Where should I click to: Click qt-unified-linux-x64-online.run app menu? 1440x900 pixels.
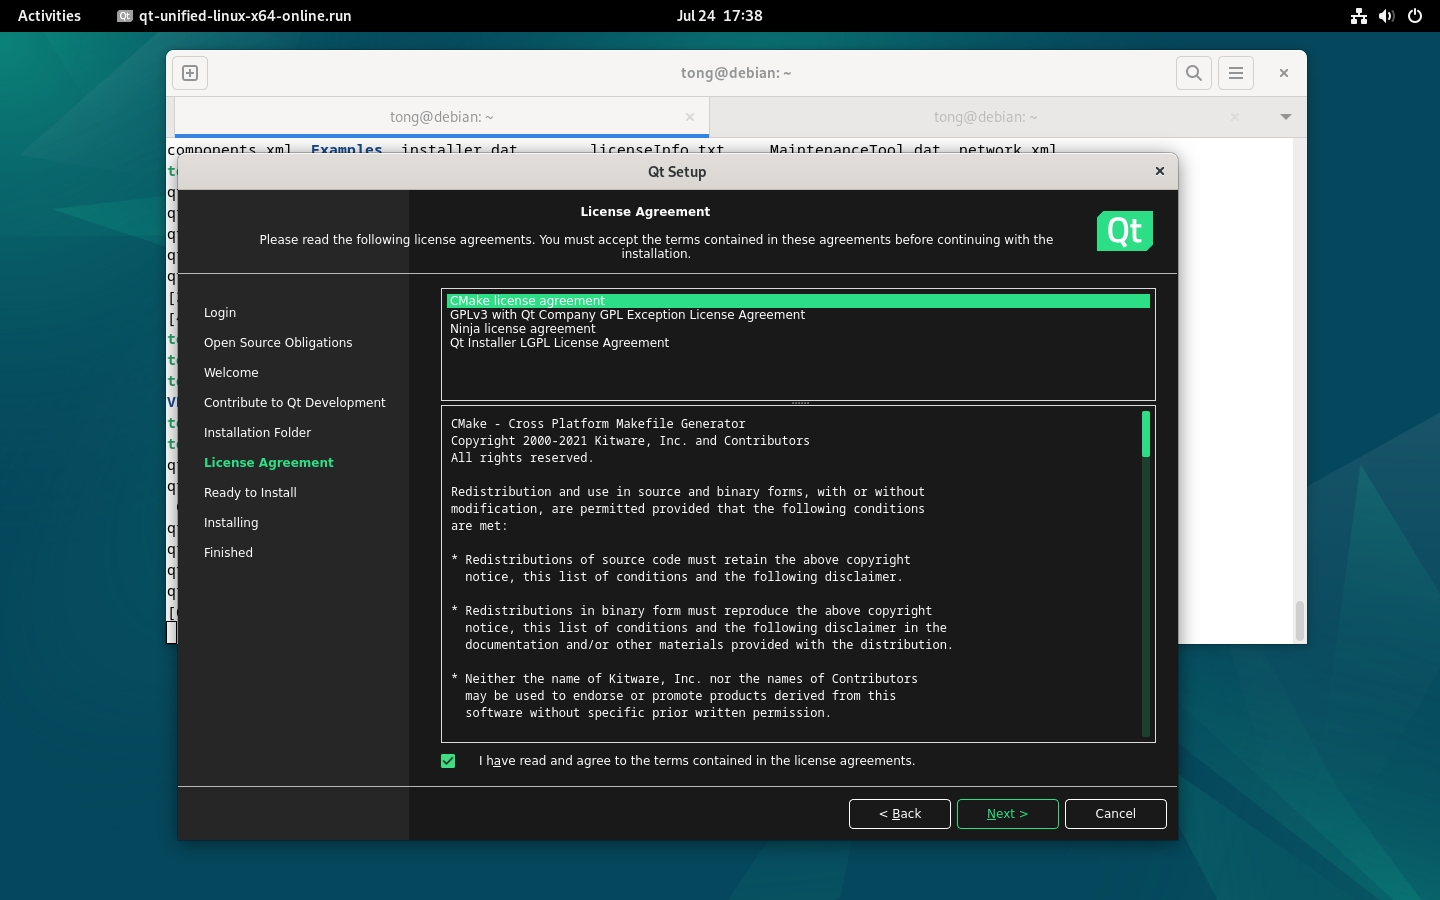235,16
